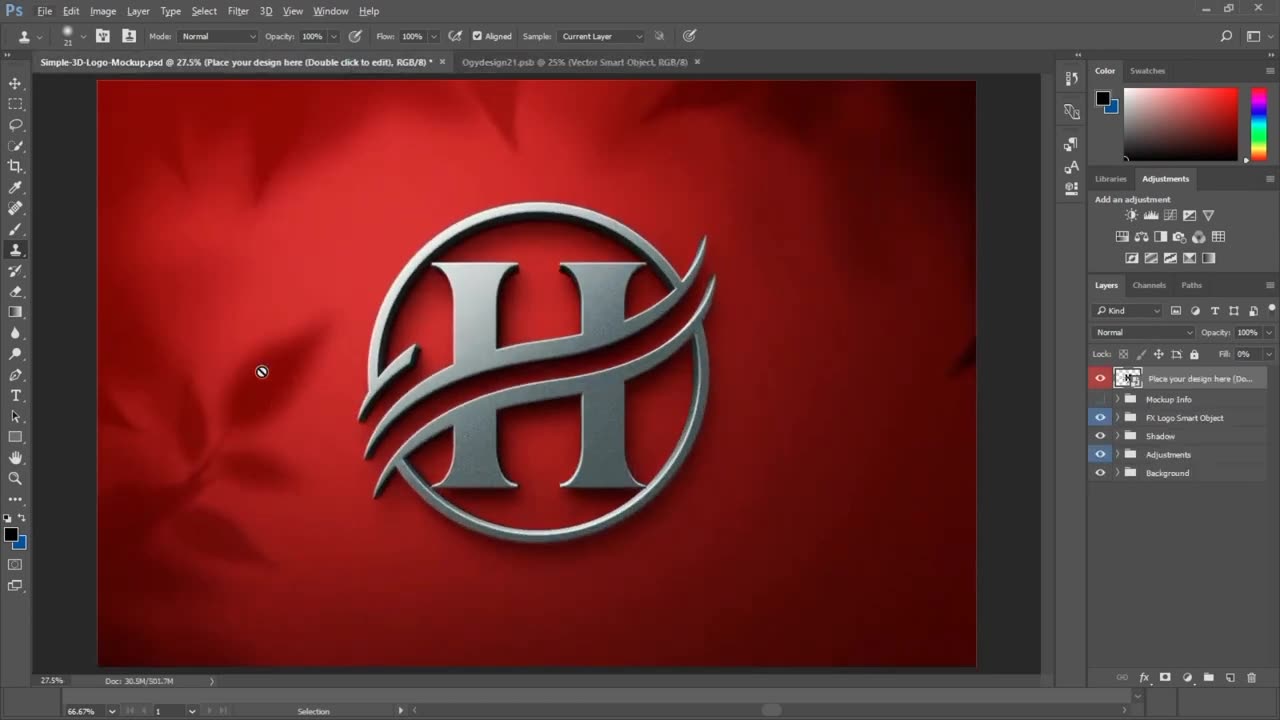
Task: Open the layer filter Kind dropdown
Action: [1127, 311]
